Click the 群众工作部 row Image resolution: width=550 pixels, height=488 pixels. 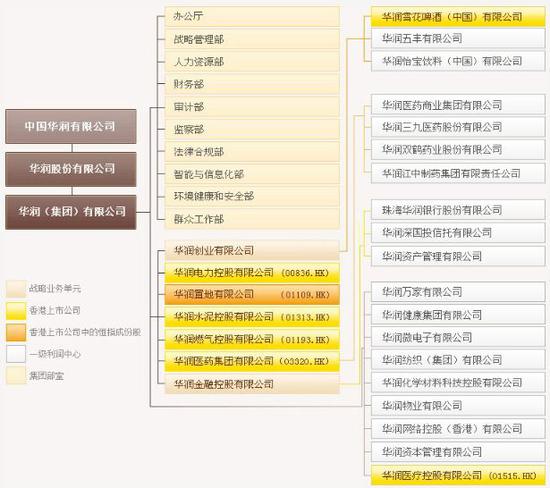(252, 219)
